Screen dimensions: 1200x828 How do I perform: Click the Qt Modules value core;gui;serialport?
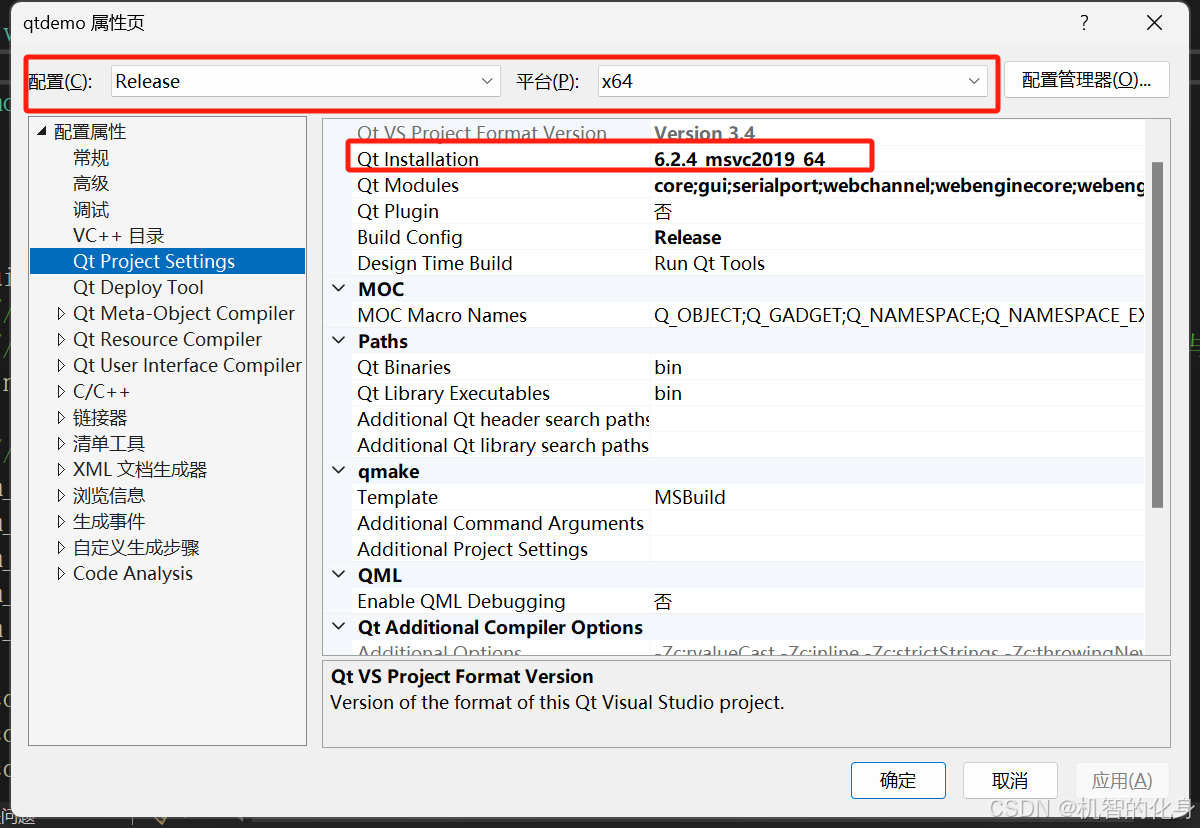click(899, 185)
